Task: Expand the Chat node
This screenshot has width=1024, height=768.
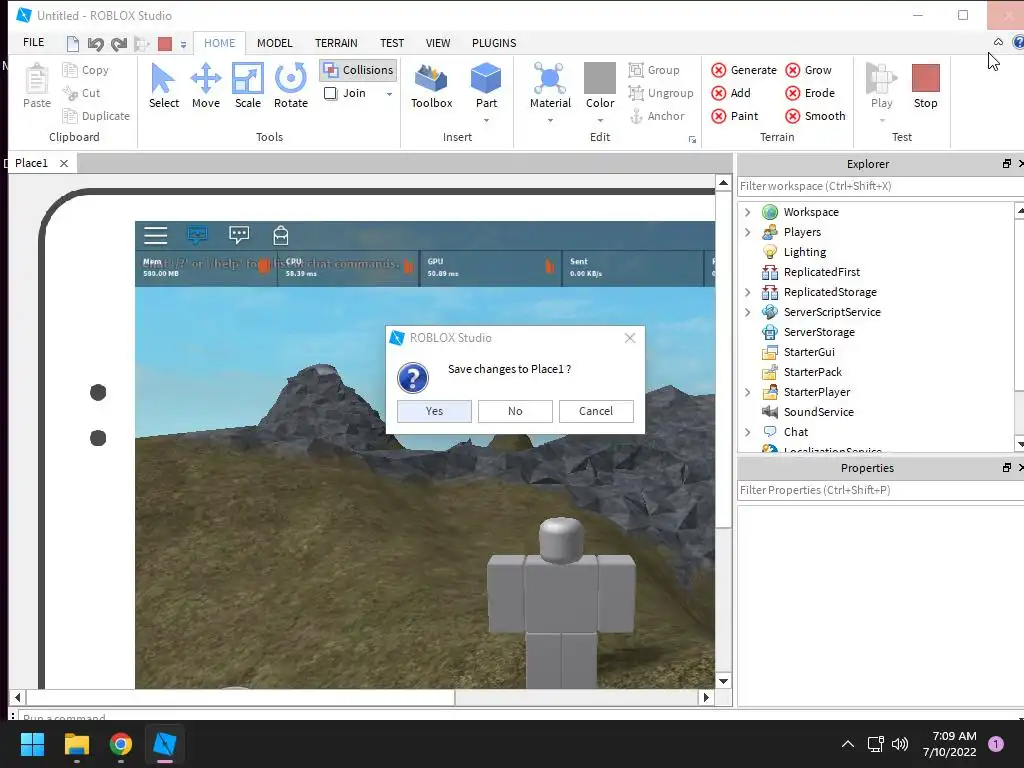Action: point(748,432)
